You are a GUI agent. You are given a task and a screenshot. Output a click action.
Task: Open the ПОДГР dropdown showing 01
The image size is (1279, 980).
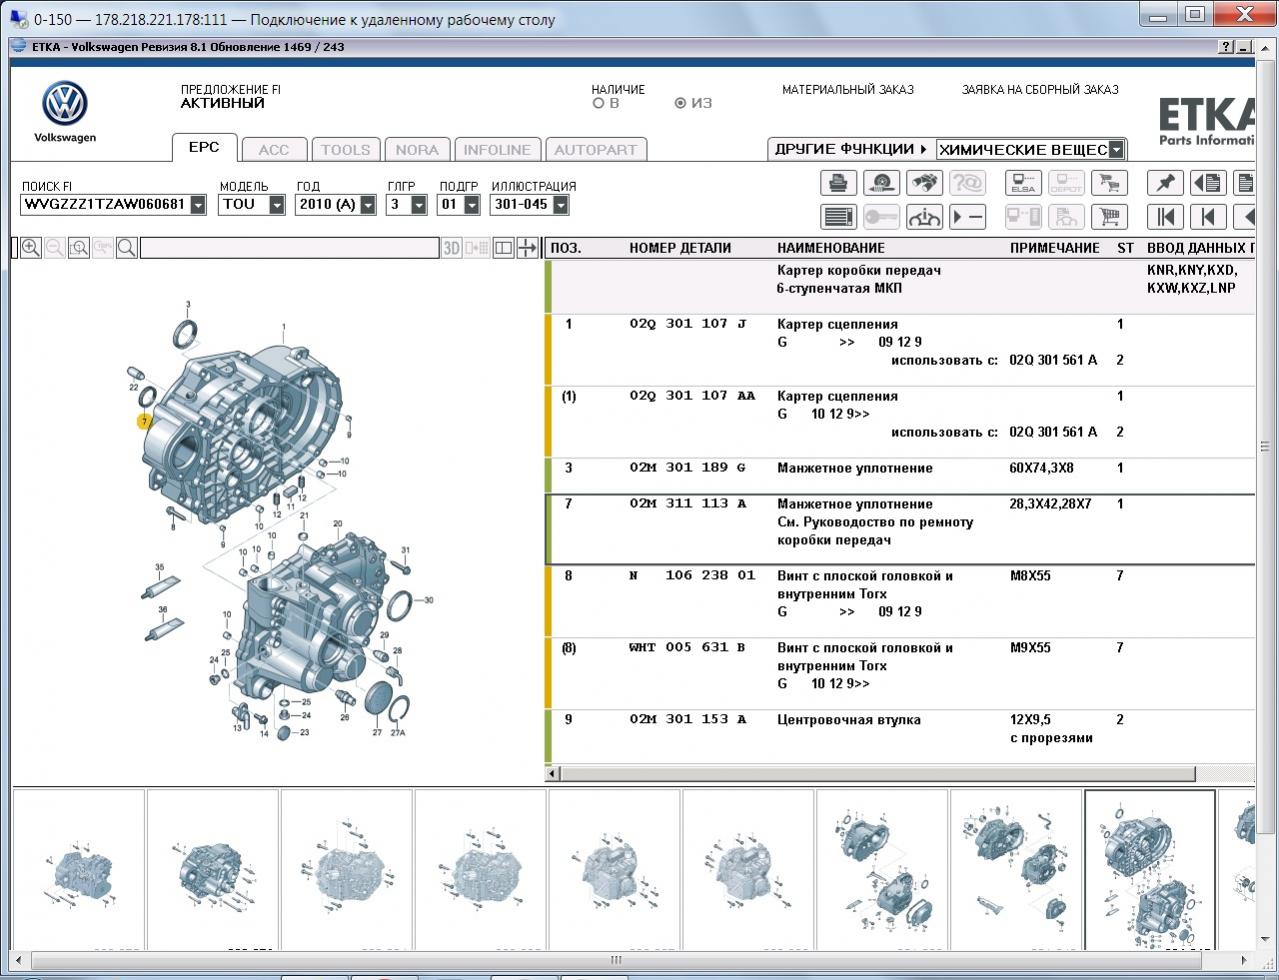pos(472,205)
